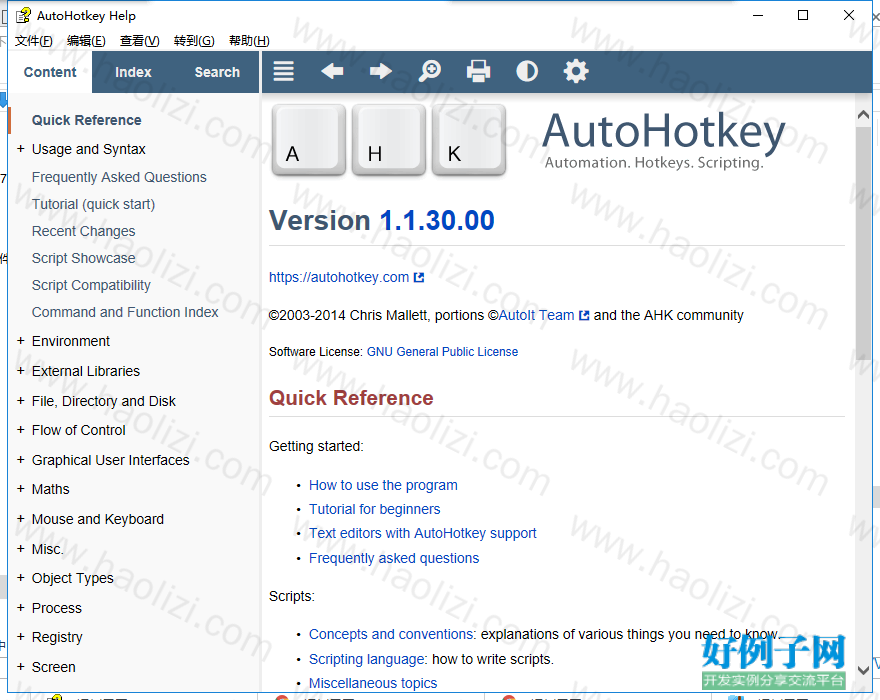
Task: Open Text editors with AutoHotkey support
Action: pyautogui.click(x=423, y=533)
